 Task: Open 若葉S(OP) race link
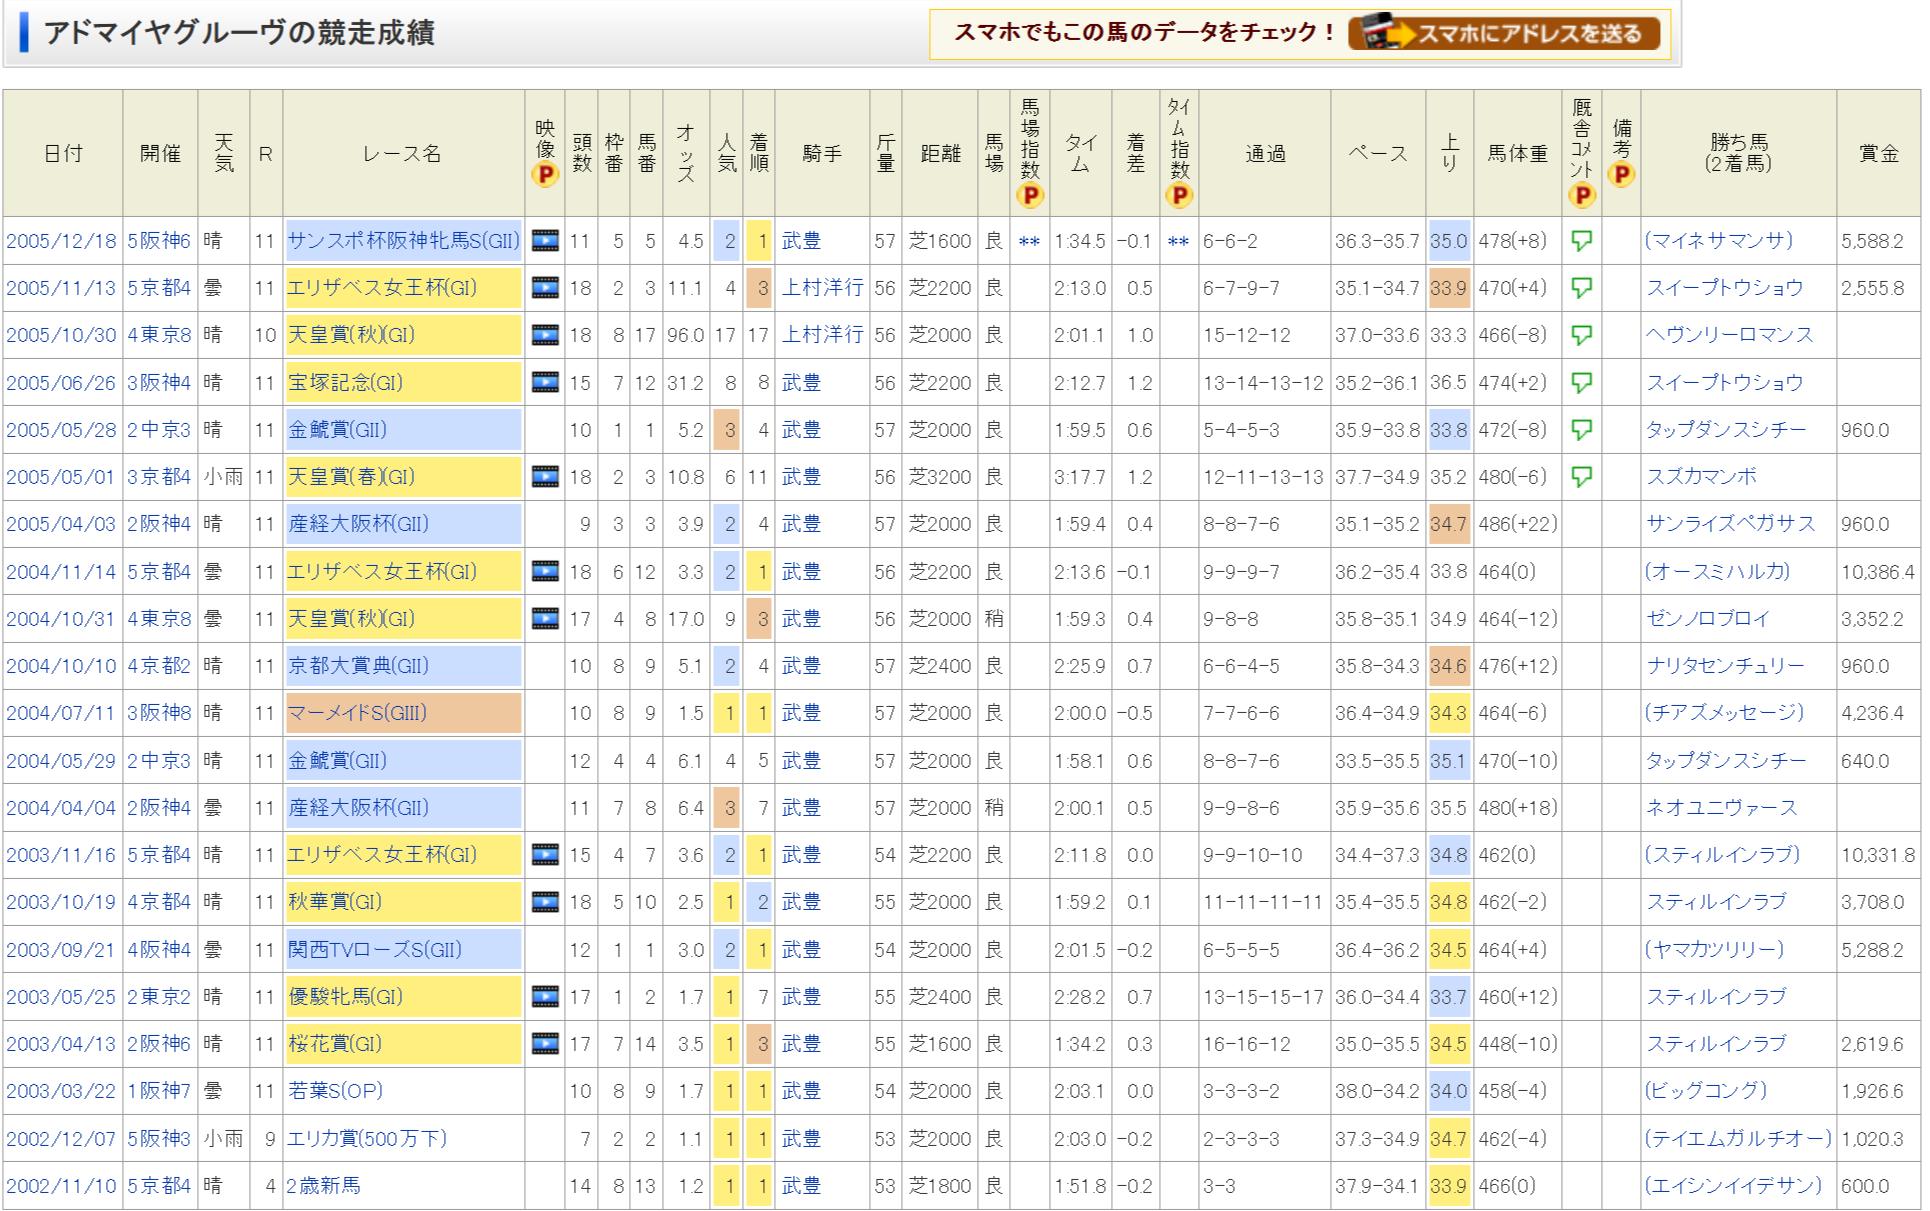coord(335,1091)
